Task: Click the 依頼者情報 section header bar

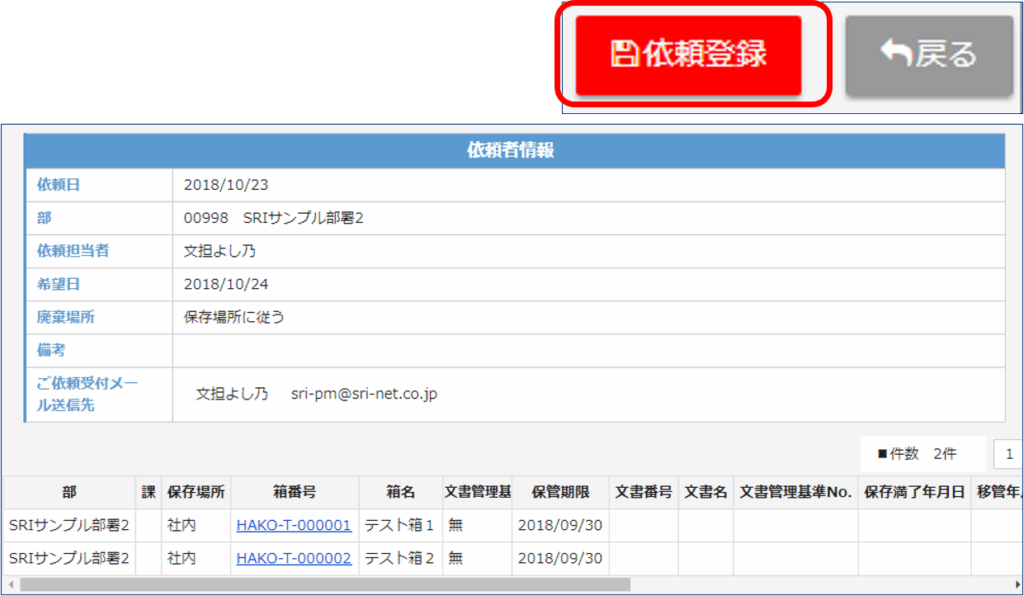Action: click(x=513, y=151)
